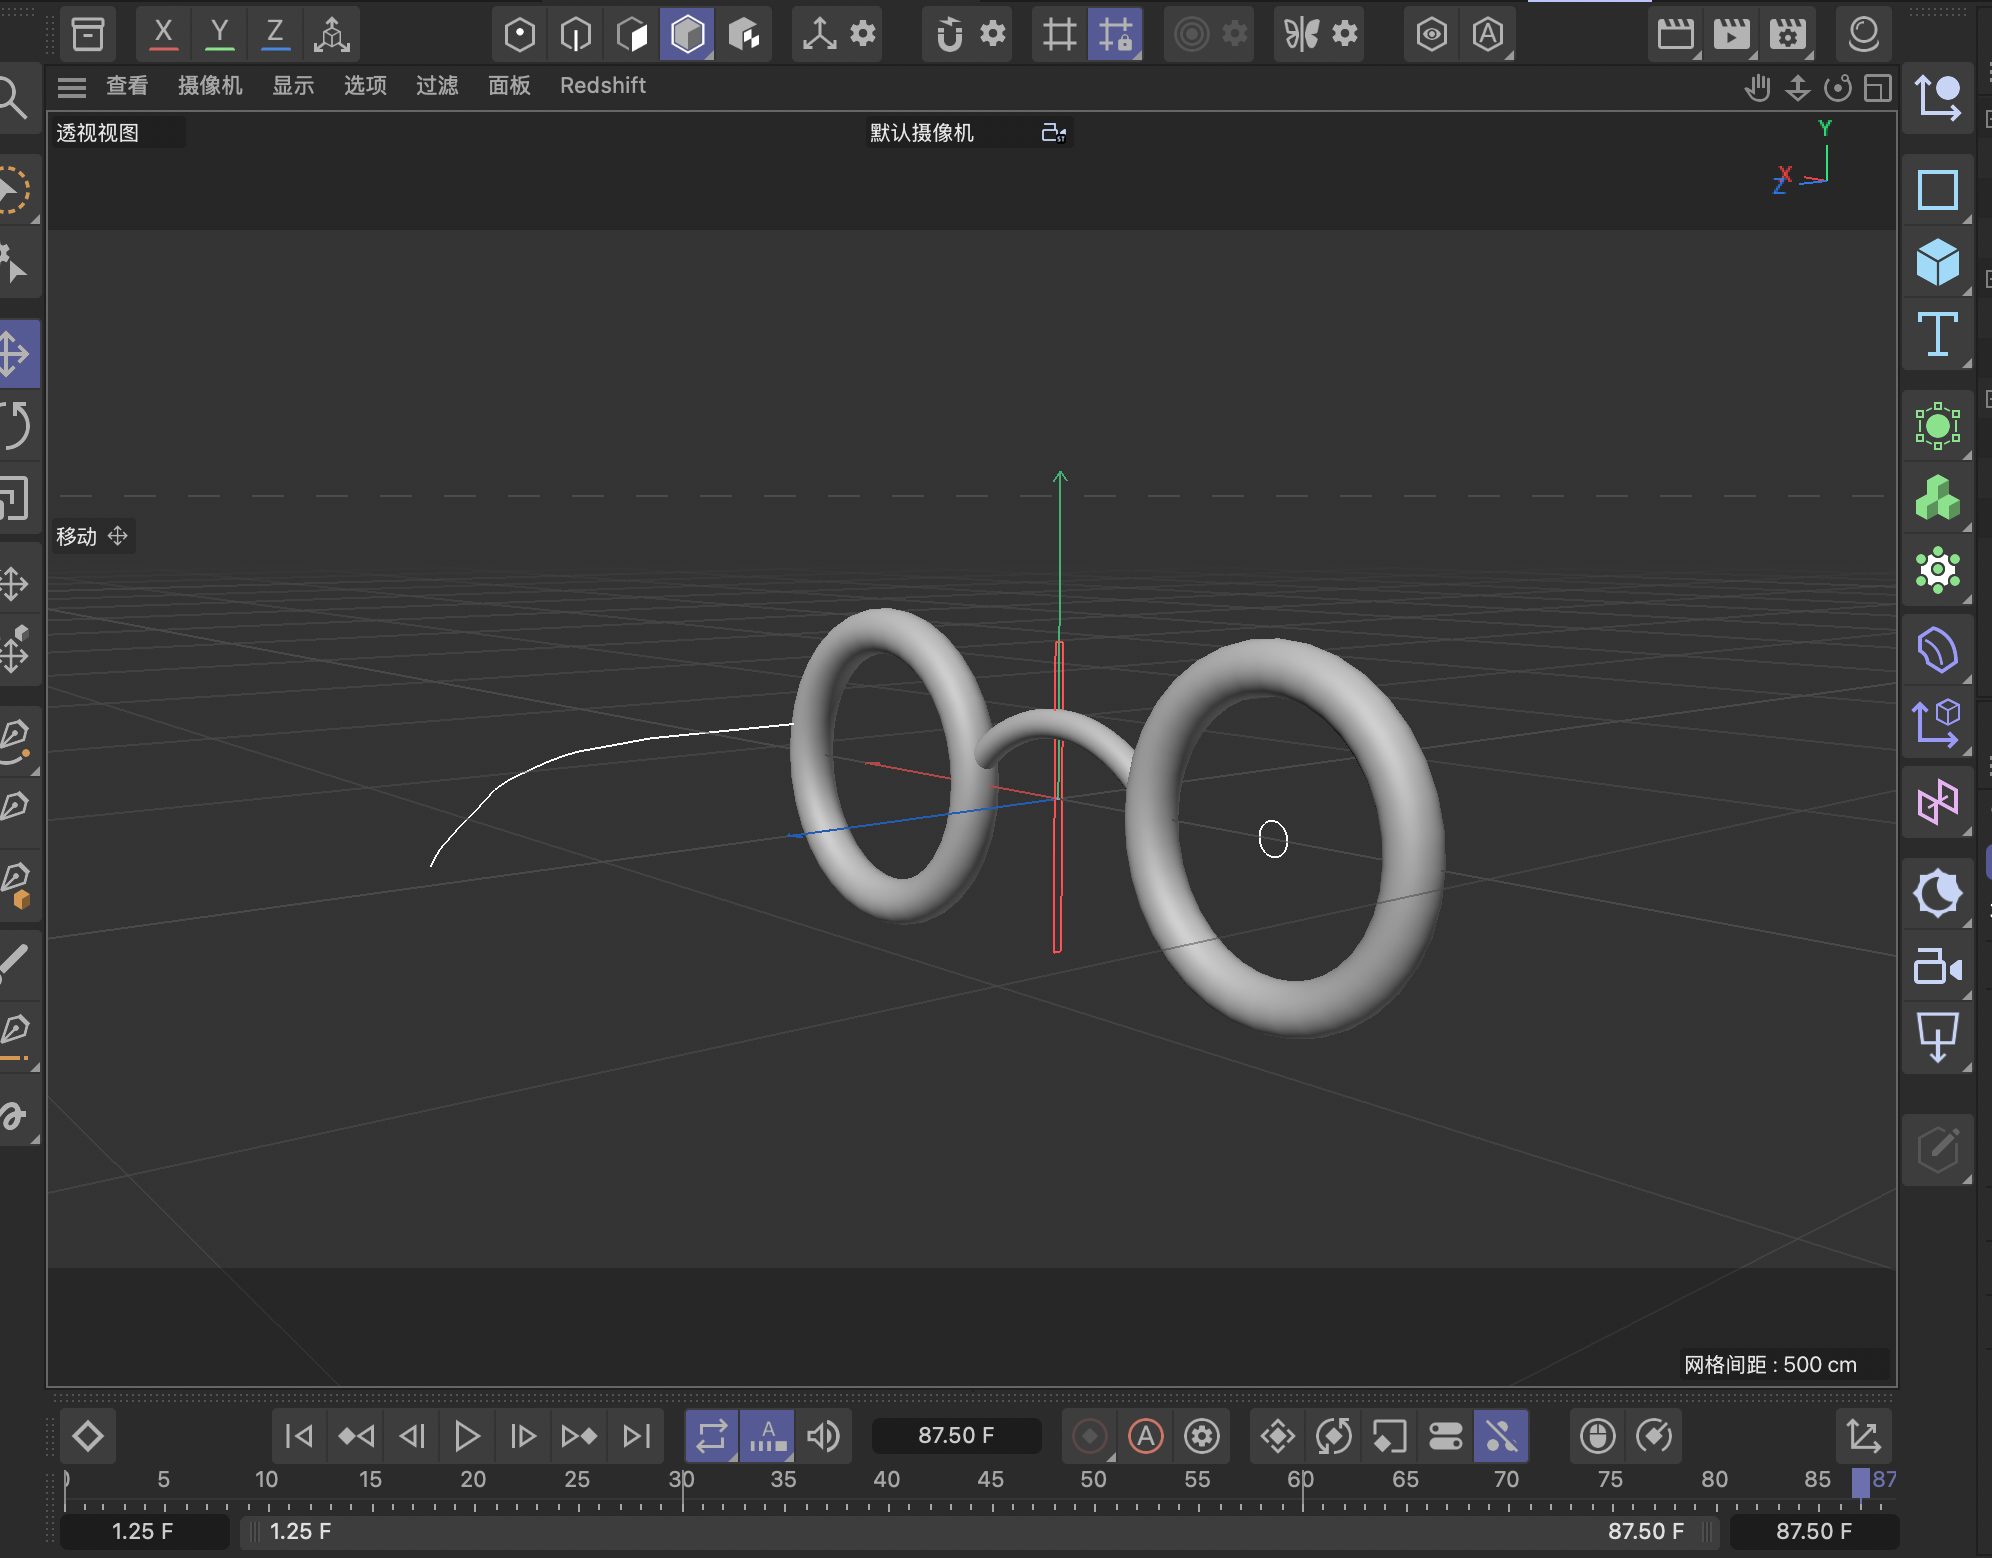1992x1558 pixels.
Task: Switch to Edges mode in top toolbar
Action: coord(575,35)
